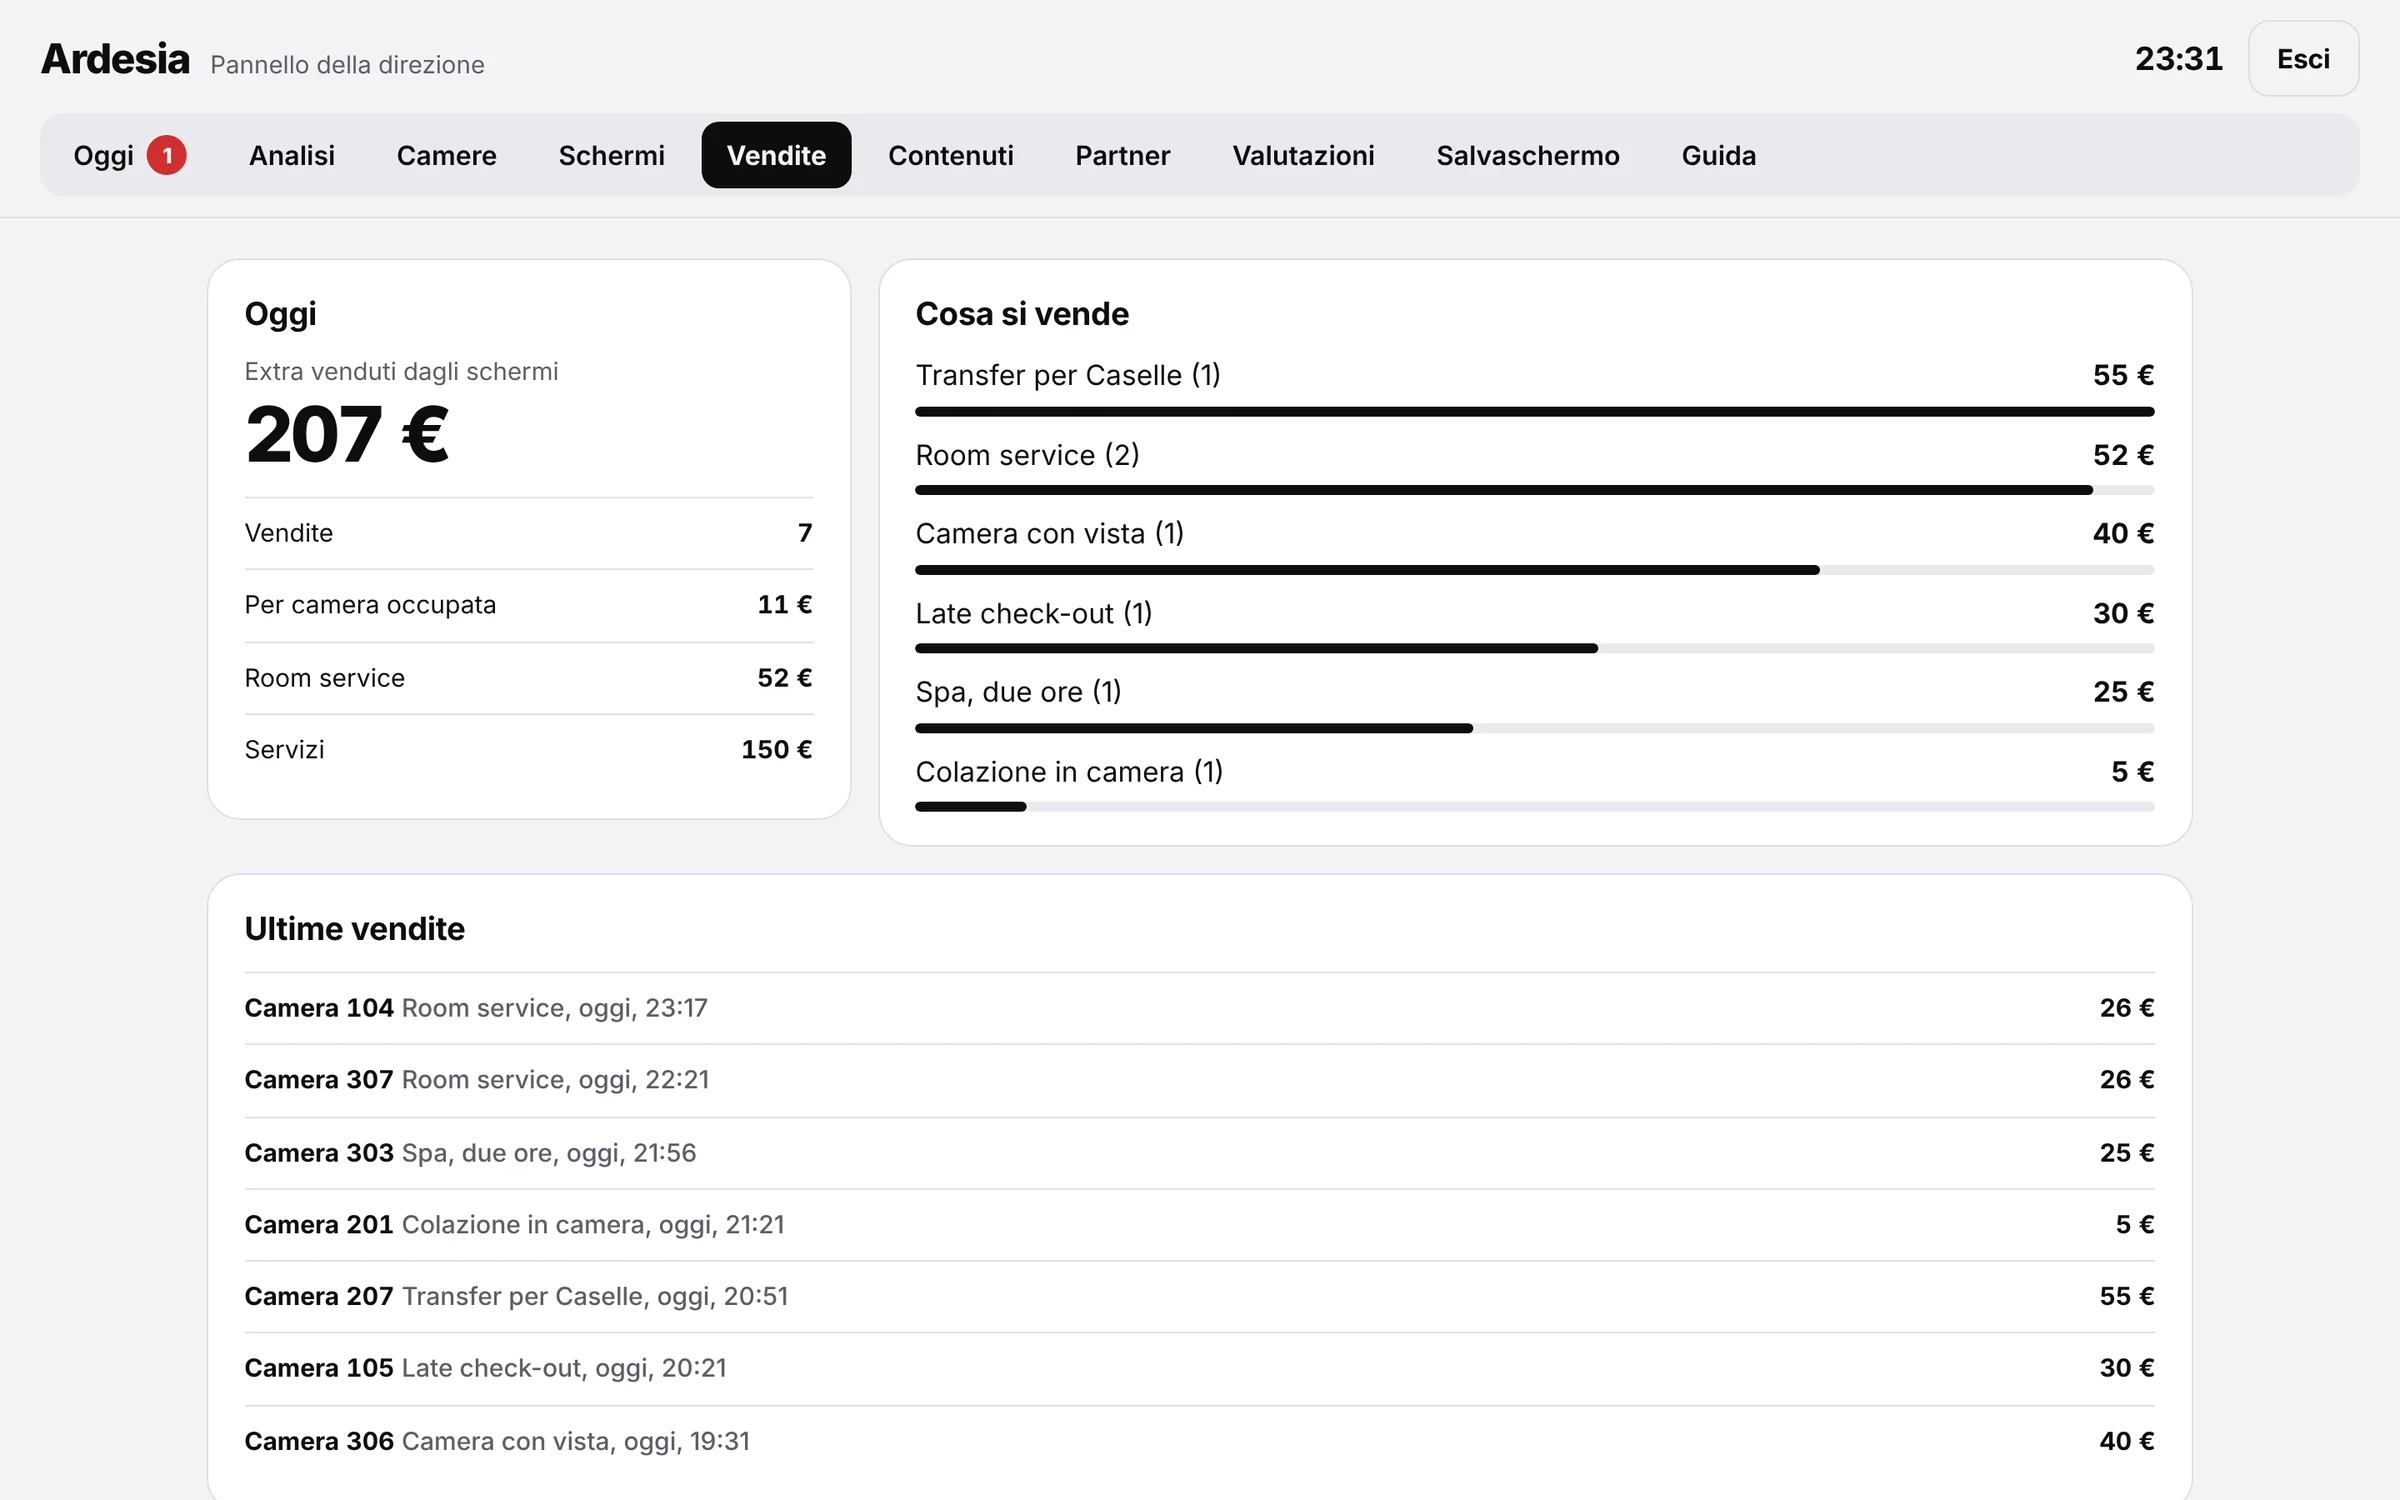Click the red notification badge on Oggi

click(167, 155)
